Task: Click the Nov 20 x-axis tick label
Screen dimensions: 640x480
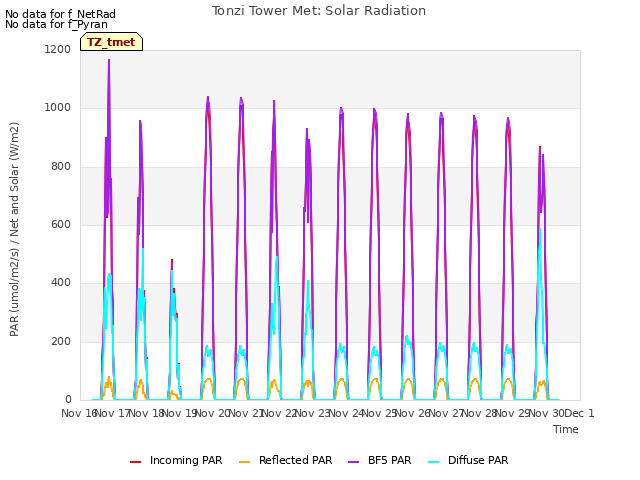Action: pos(213,413)
